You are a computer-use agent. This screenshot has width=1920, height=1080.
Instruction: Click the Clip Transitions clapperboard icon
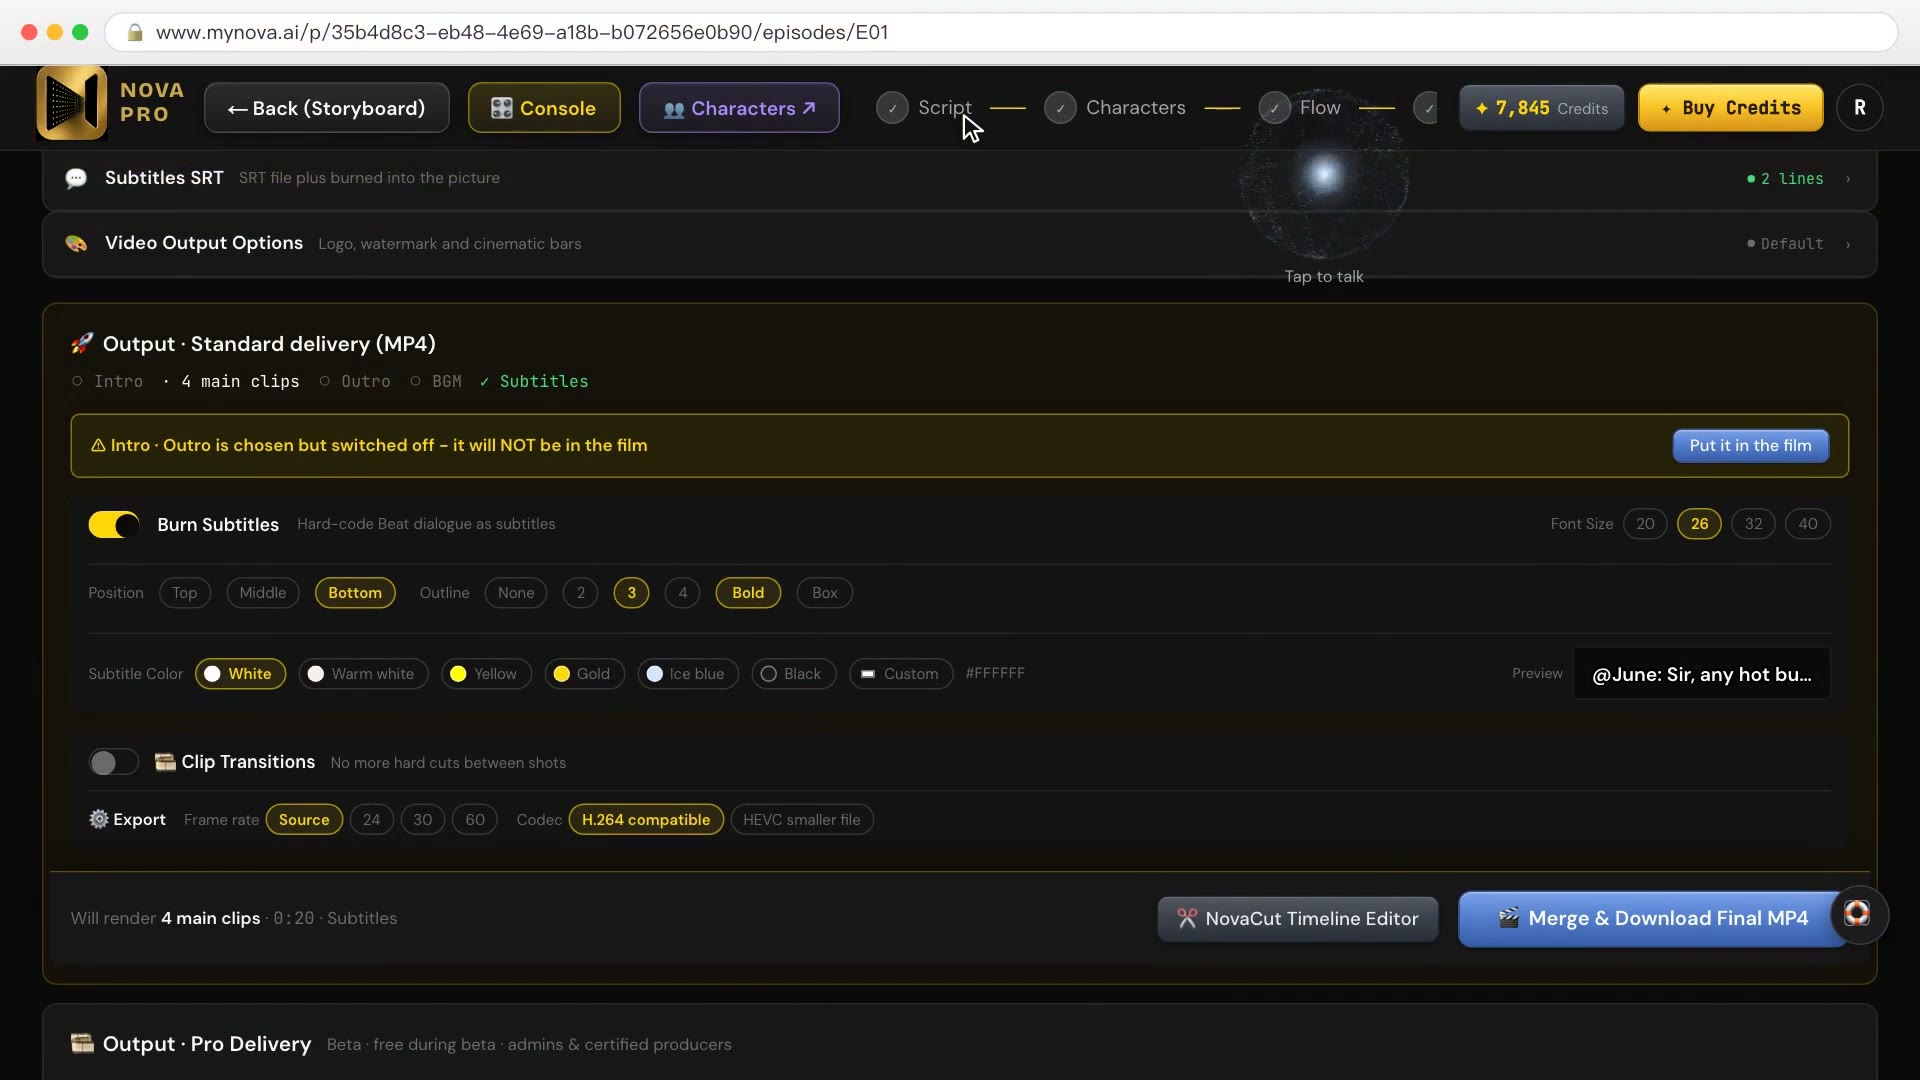165,762
